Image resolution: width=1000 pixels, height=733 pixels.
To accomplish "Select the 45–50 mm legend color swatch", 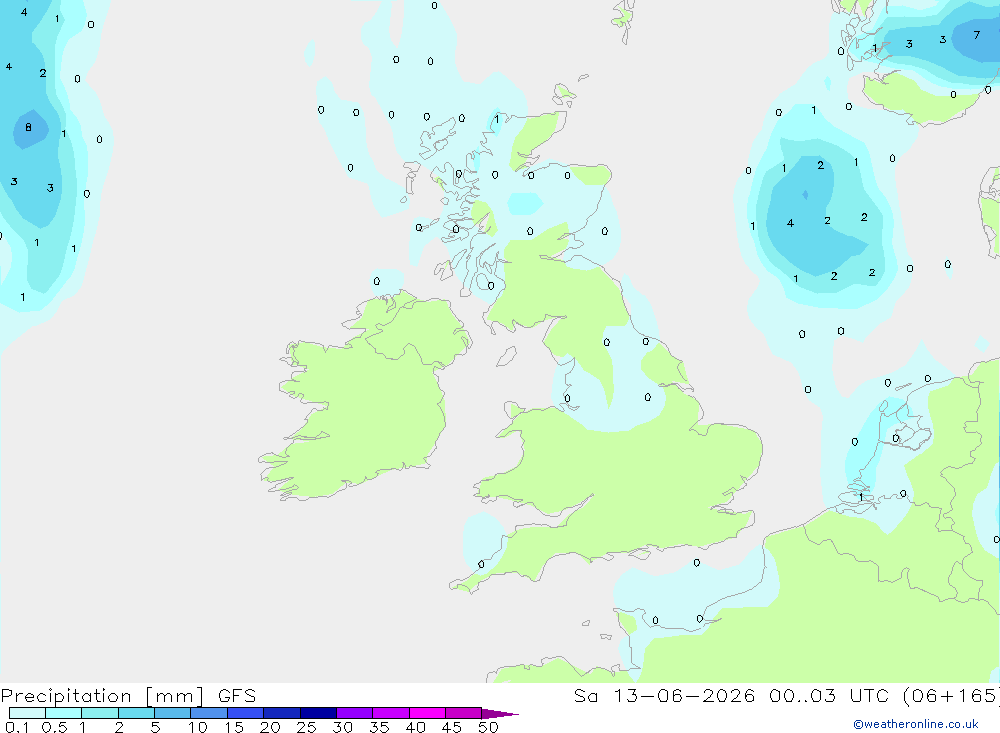I will click(x=464, y=713).
